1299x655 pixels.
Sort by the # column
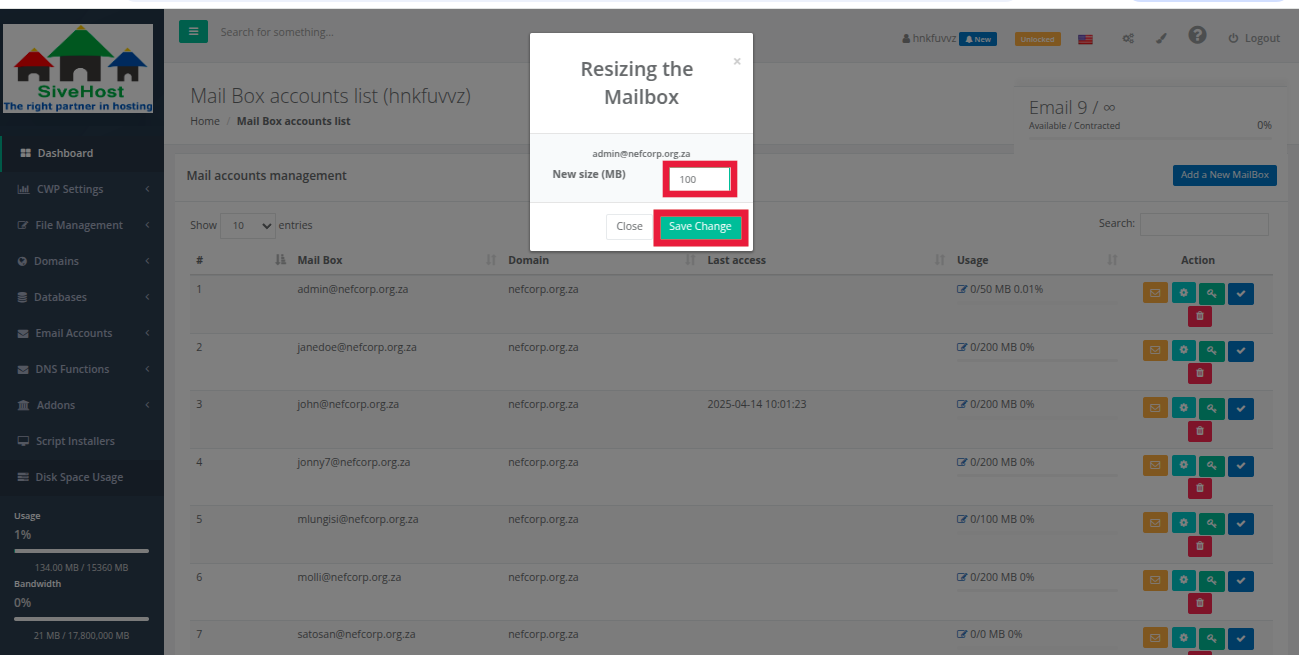pyautogui.click(x=240, y=260)
